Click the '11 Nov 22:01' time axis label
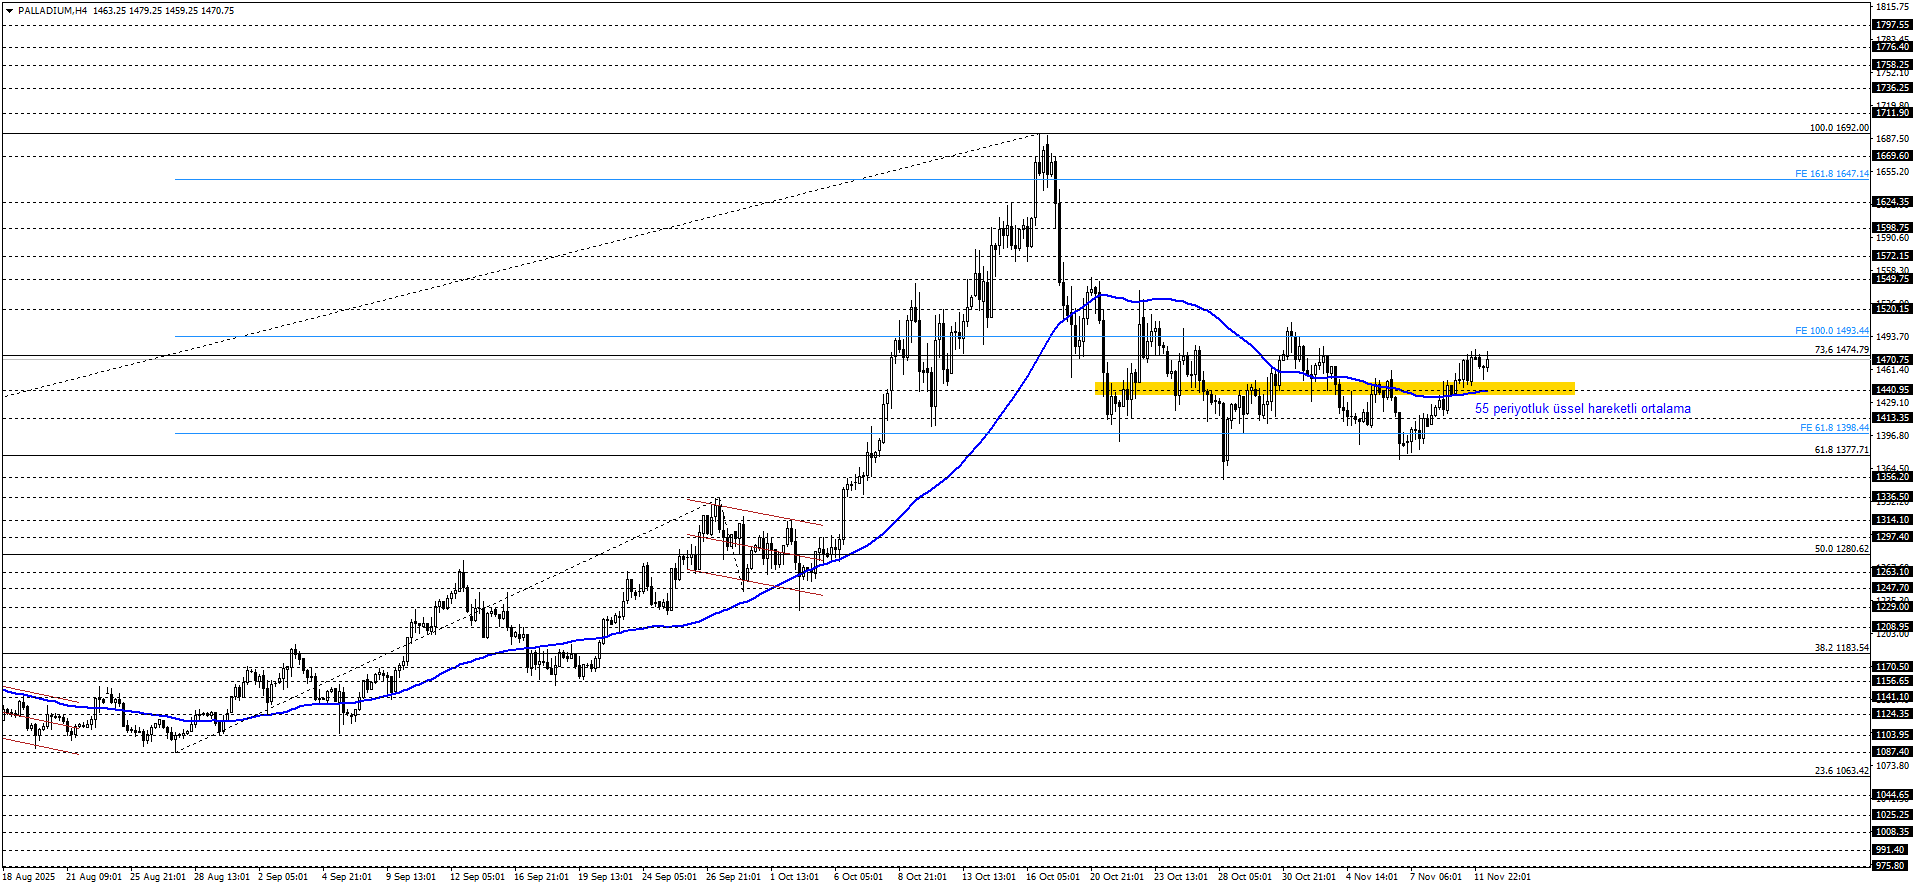1916x888 pixels. pyautogui.click(x=1501, y=877)
